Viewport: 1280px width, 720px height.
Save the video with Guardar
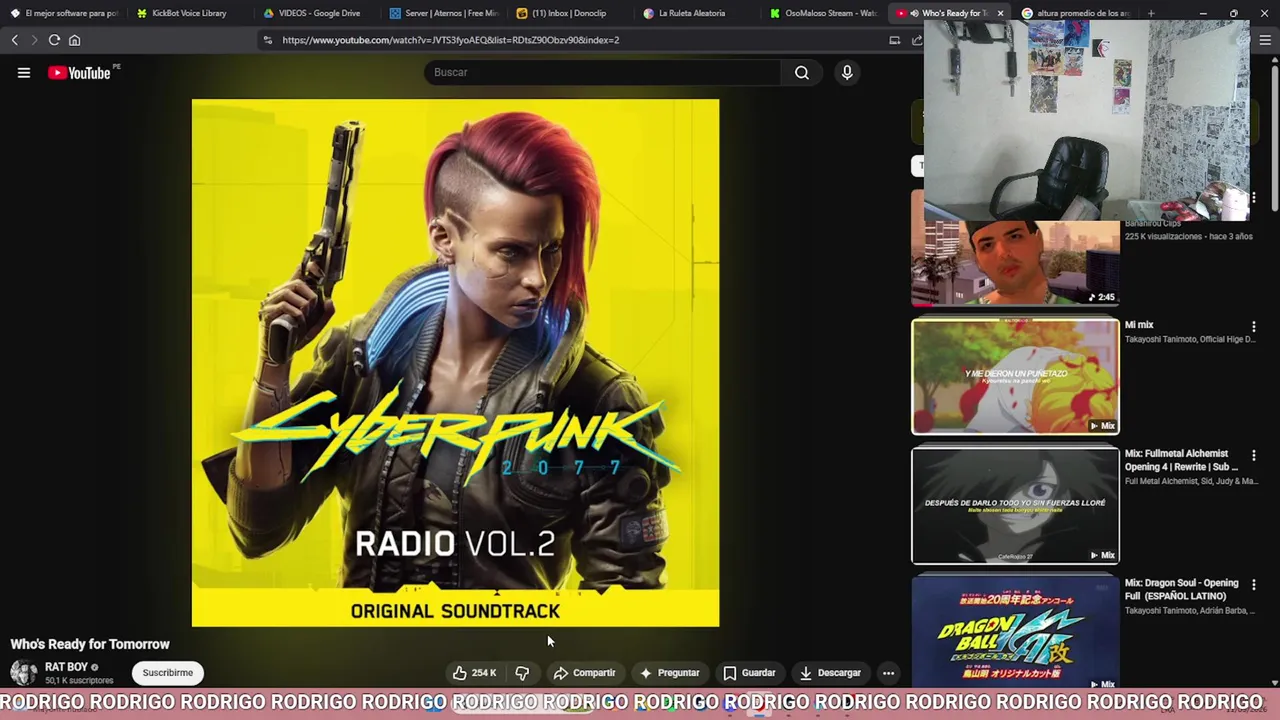[x=749, y=673]
